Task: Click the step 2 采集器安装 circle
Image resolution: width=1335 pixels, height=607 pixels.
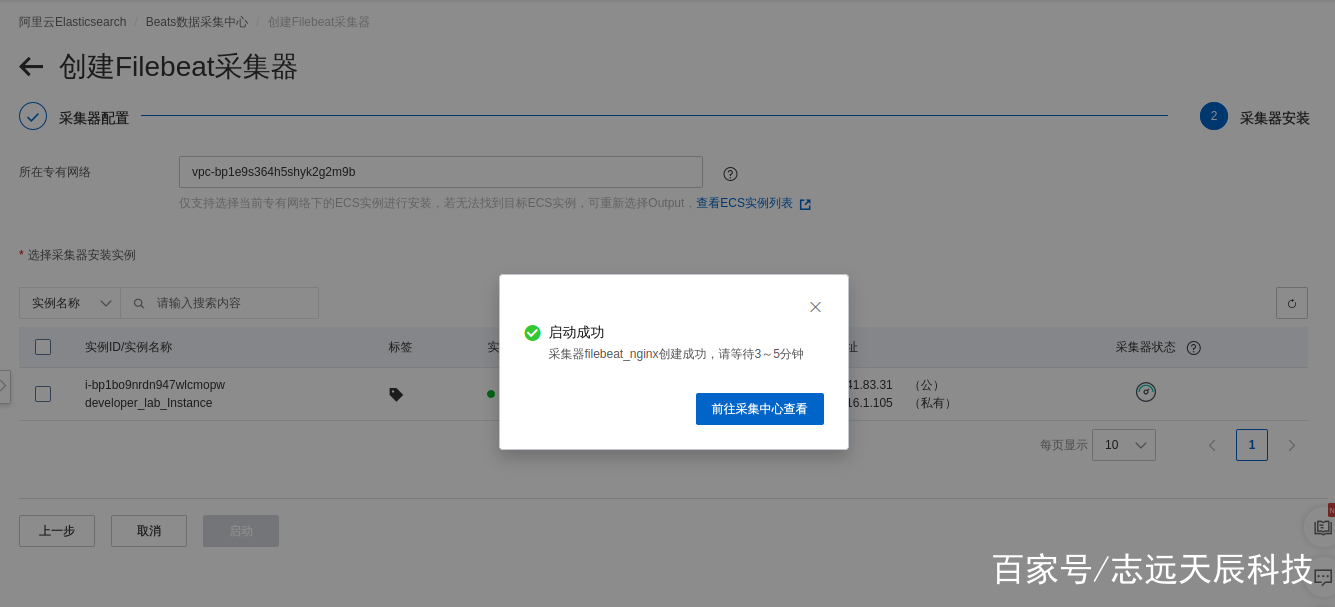Action: point(1214,116)
